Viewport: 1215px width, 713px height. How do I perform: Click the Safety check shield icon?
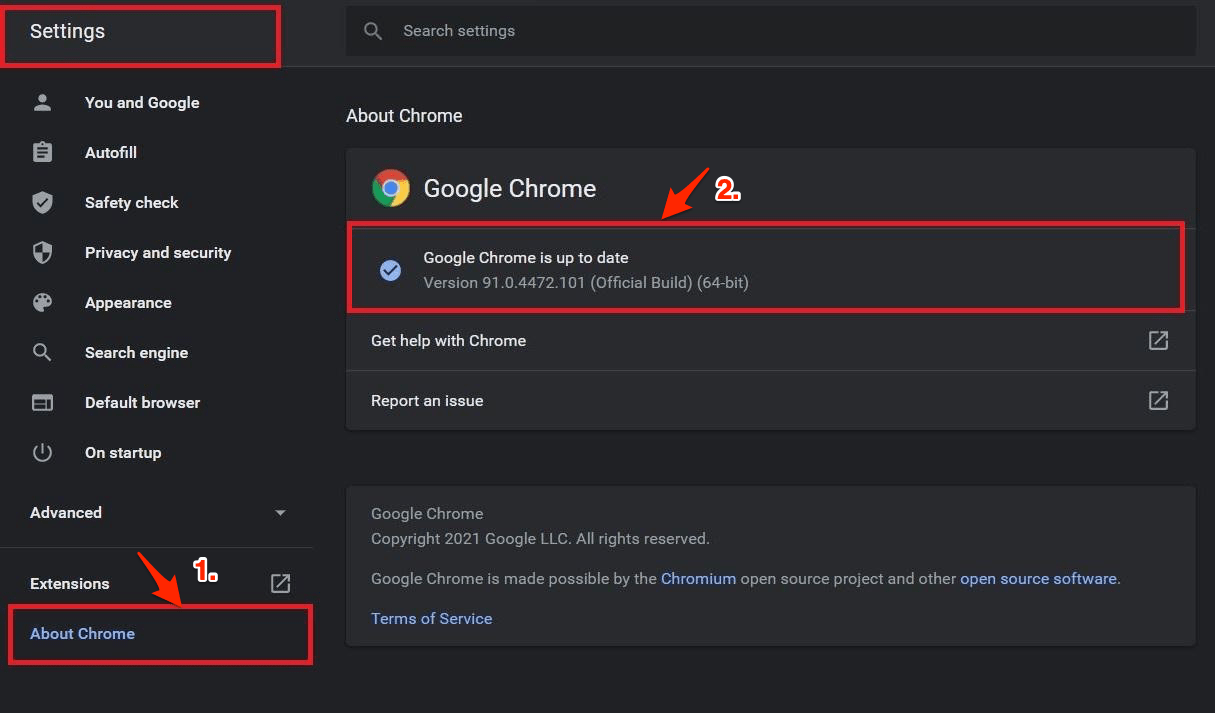click(x=42, y=202)
